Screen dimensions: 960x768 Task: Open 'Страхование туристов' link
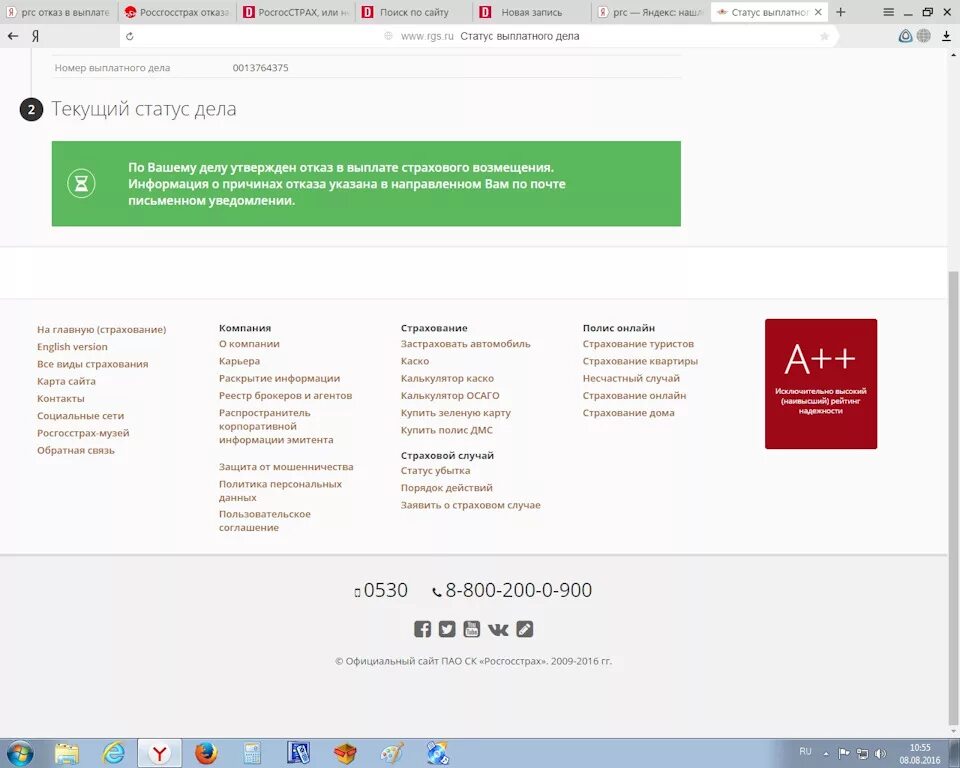click(x=638, y=344)
